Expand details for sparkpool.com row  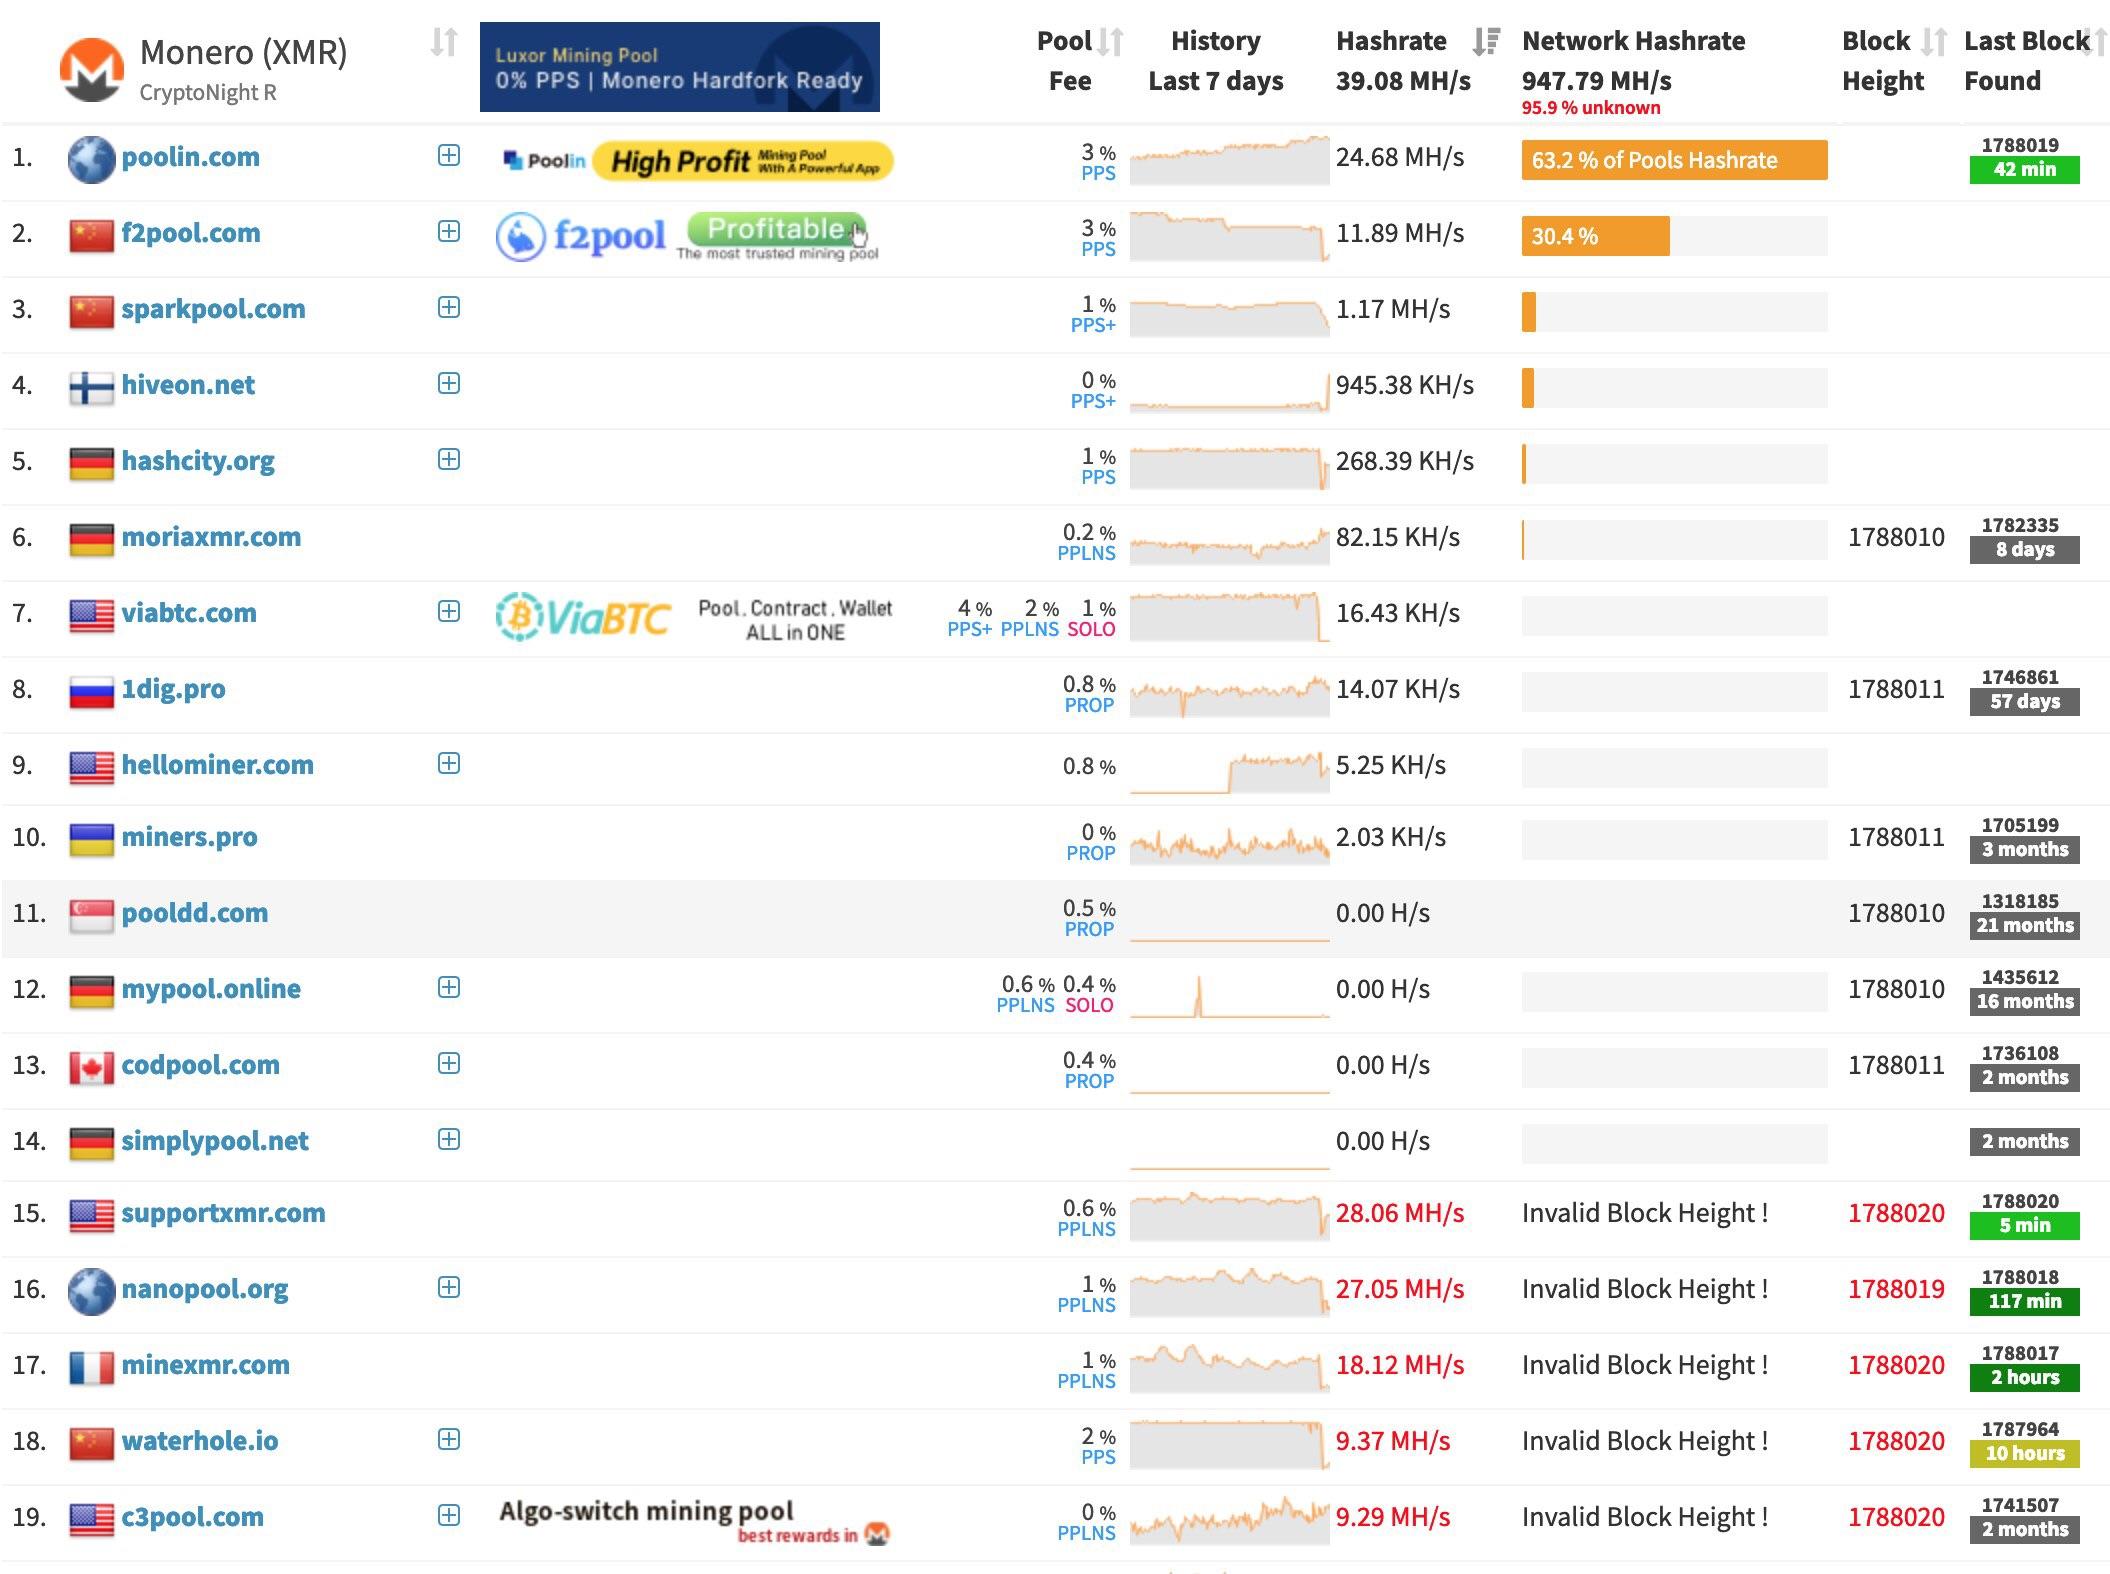coord(449,307)
